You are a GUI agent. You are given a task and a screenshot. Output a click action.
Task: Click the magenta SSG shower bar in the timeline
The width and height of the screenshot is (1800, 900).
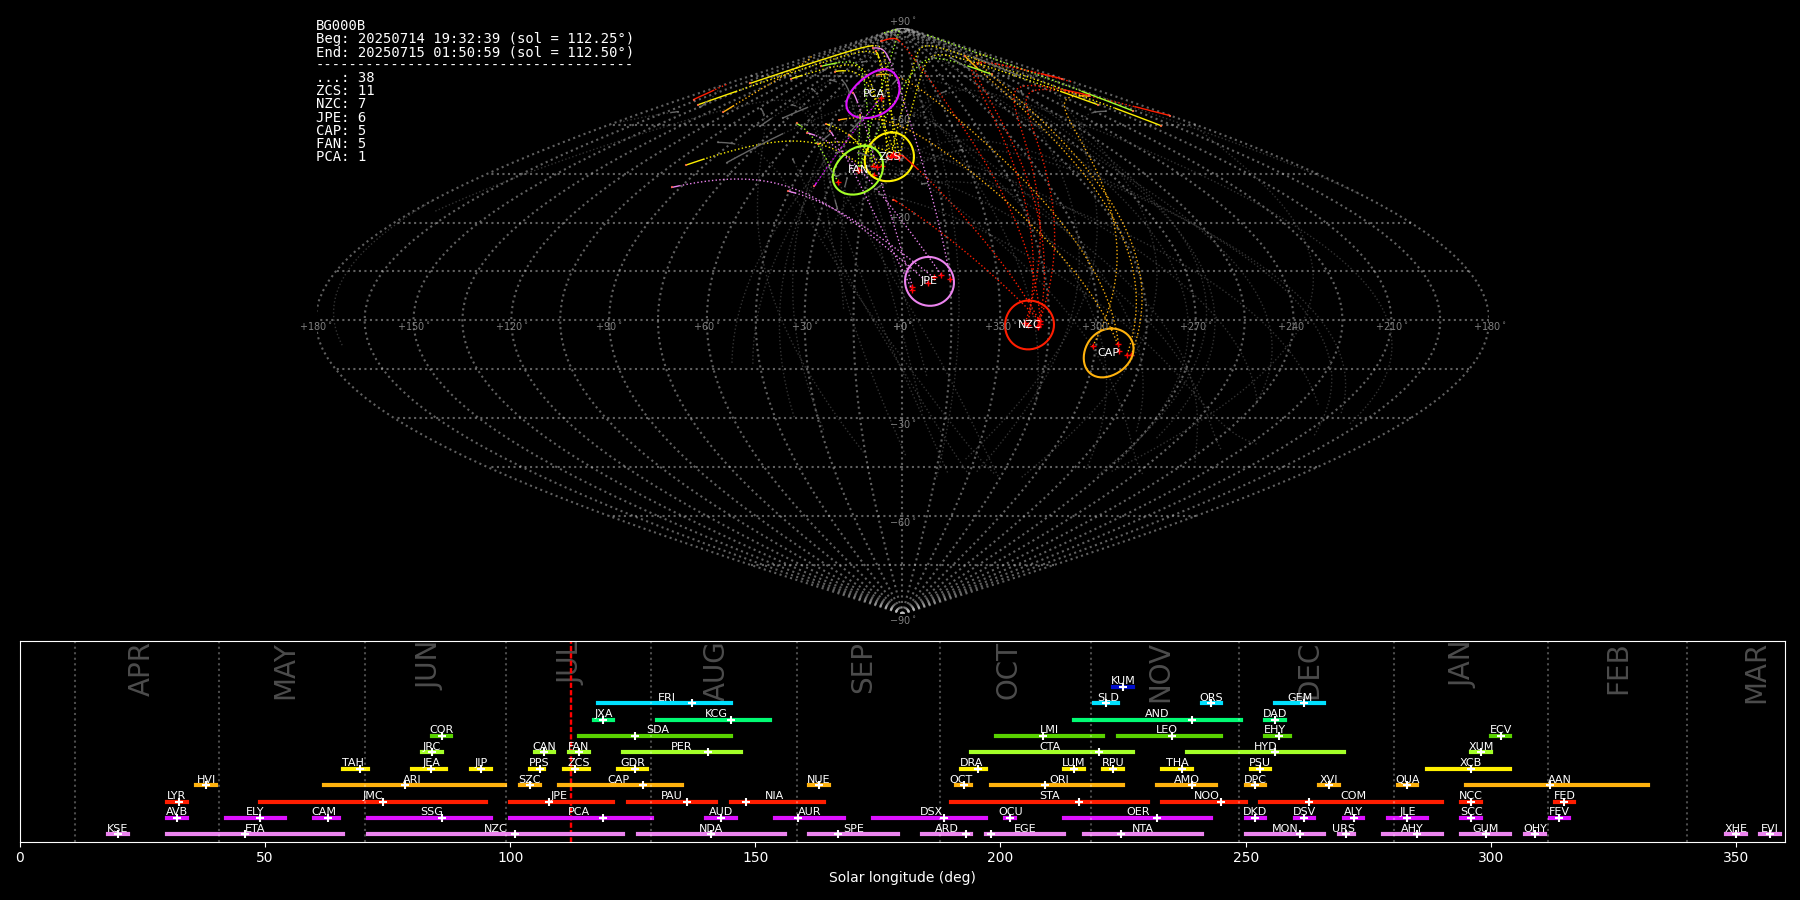[x=429, y=818]
